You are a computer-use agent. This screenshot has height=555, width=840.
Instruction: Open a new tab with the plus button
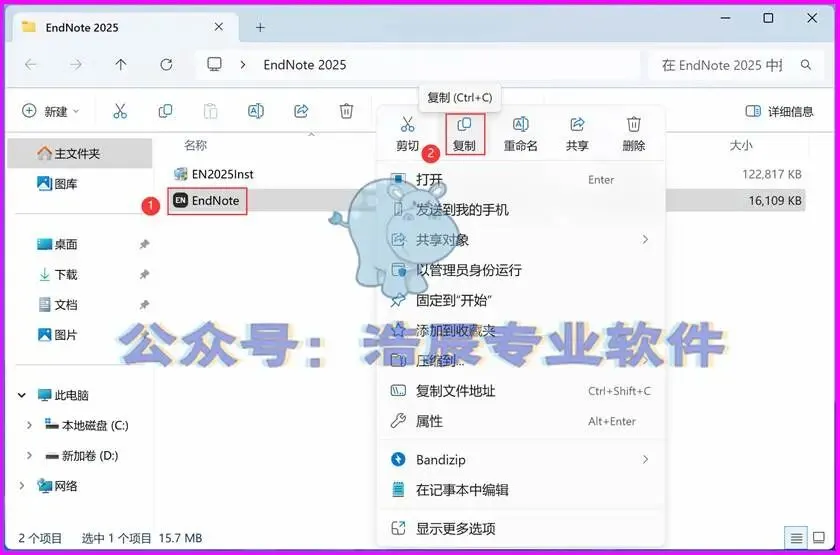(260, 27)
